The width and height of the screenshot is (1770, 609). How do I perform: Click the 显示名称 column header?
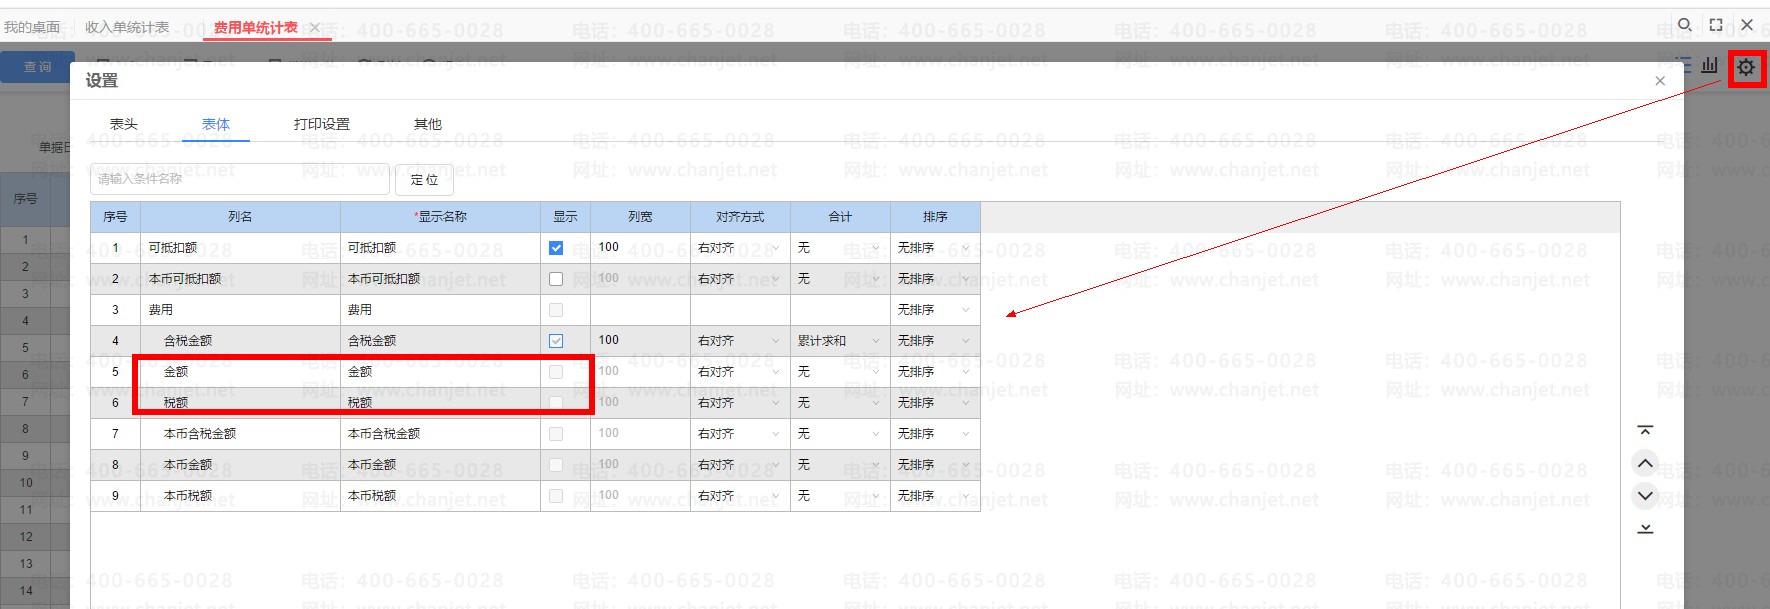coord(440,217)
